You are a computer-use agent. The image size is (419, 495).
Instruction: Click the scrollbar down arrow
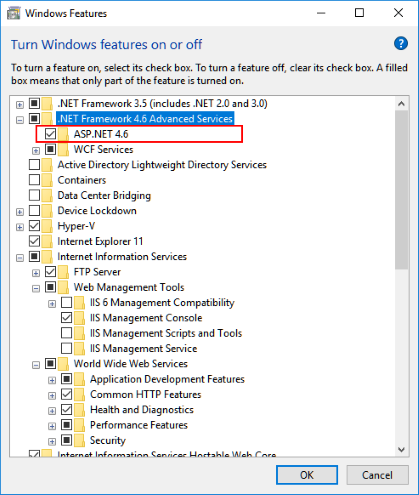click(x=401, y=450)
